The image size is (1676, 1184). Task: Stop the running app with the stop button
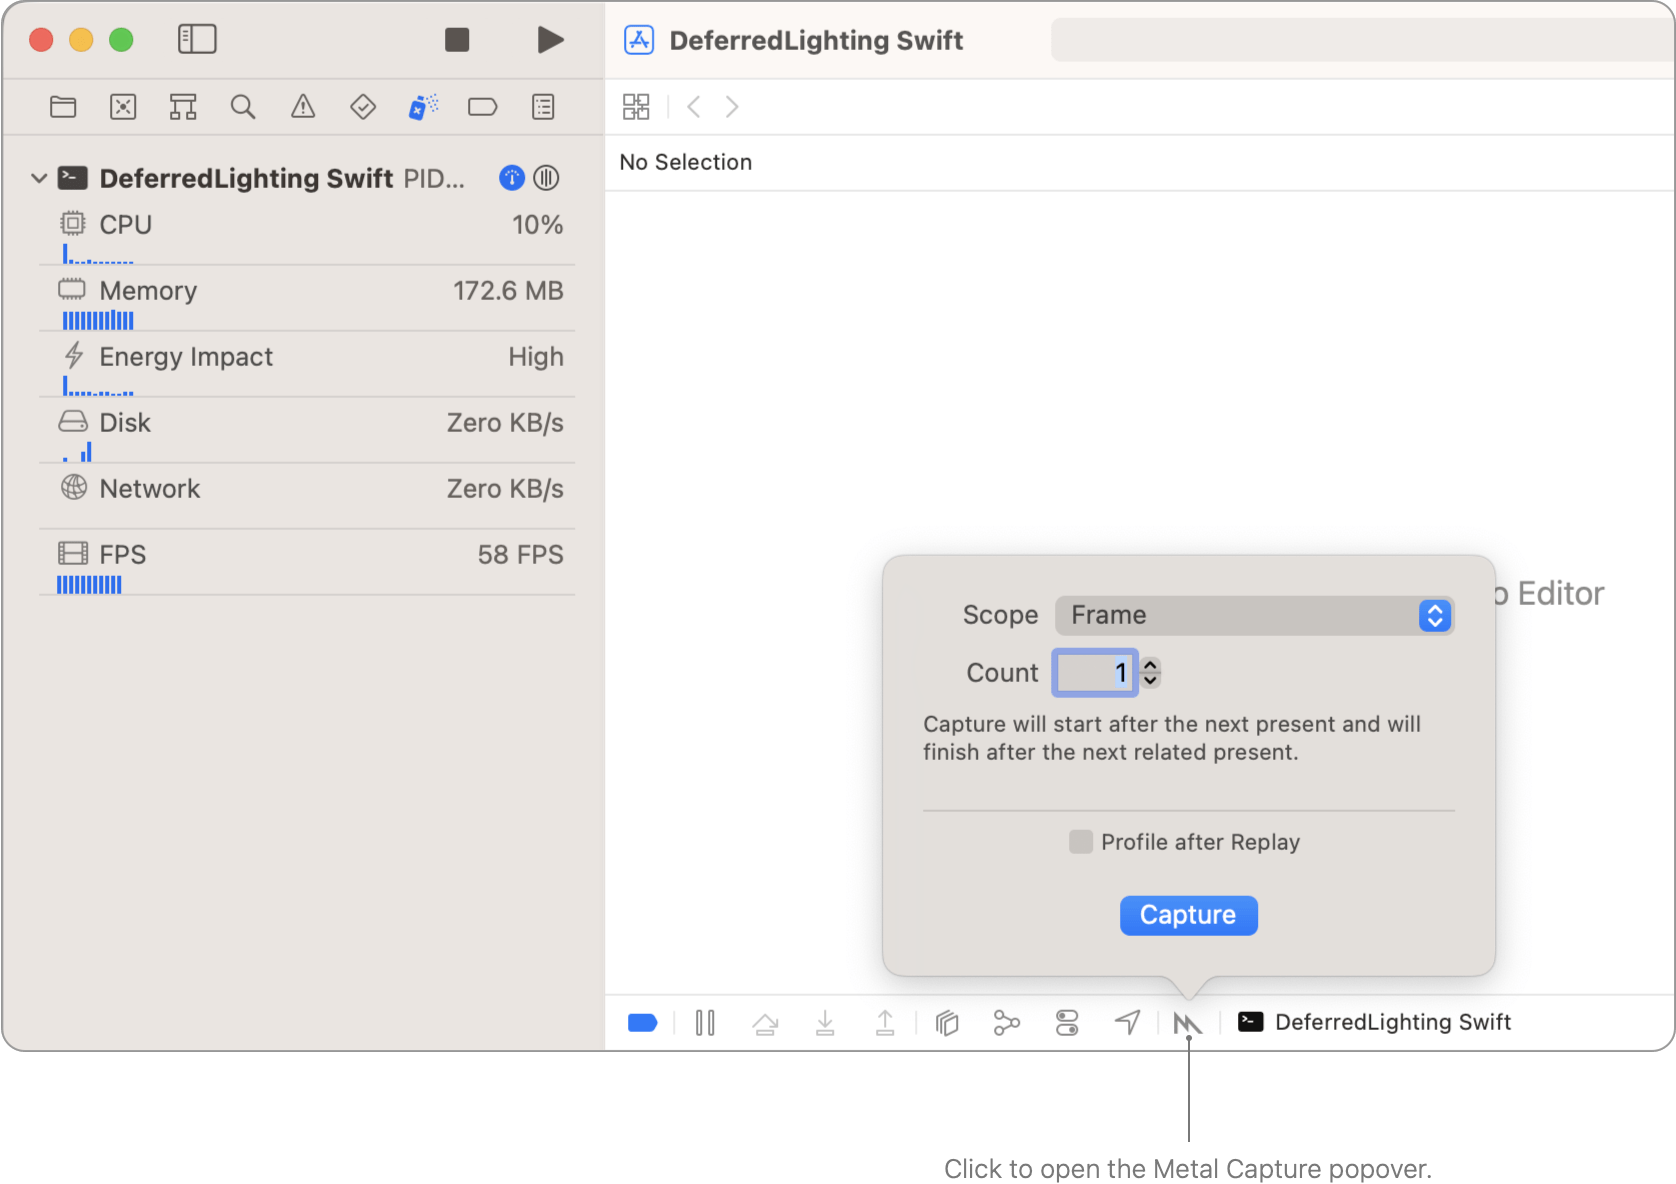[x=457, y=39]
